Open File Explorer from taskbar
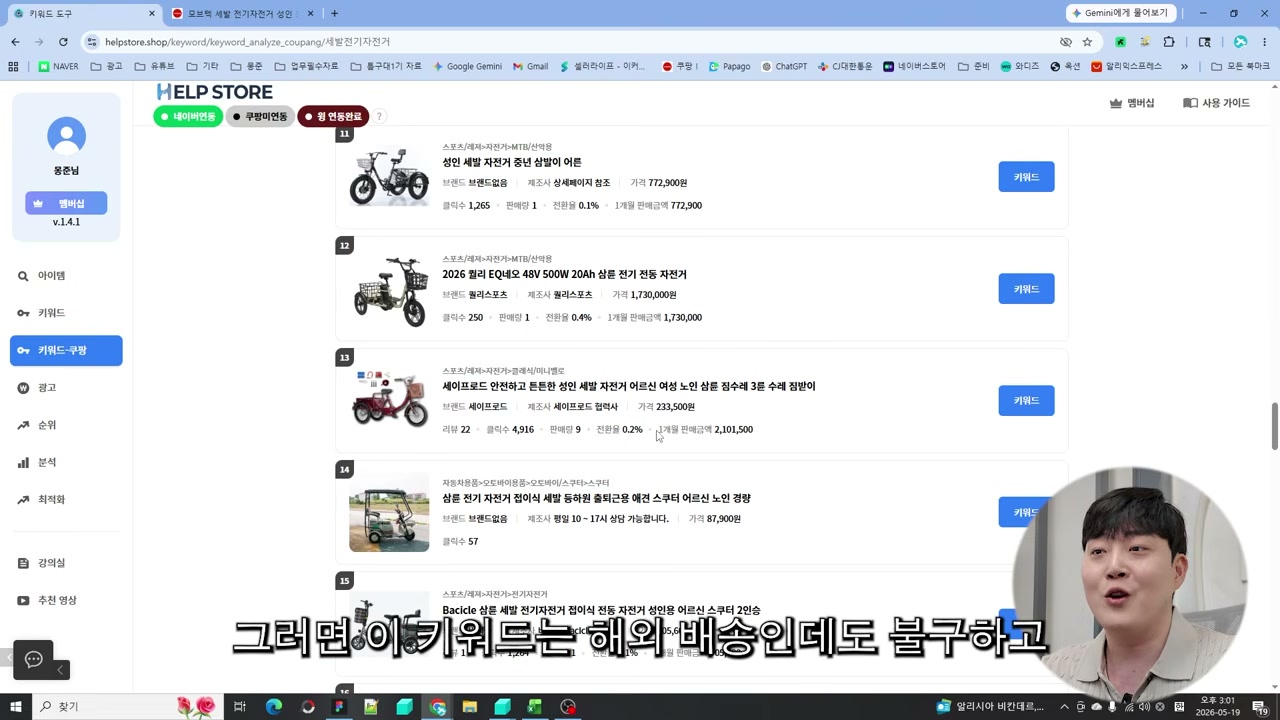The width and height of the screenshot is (1280, 720). 470,706
